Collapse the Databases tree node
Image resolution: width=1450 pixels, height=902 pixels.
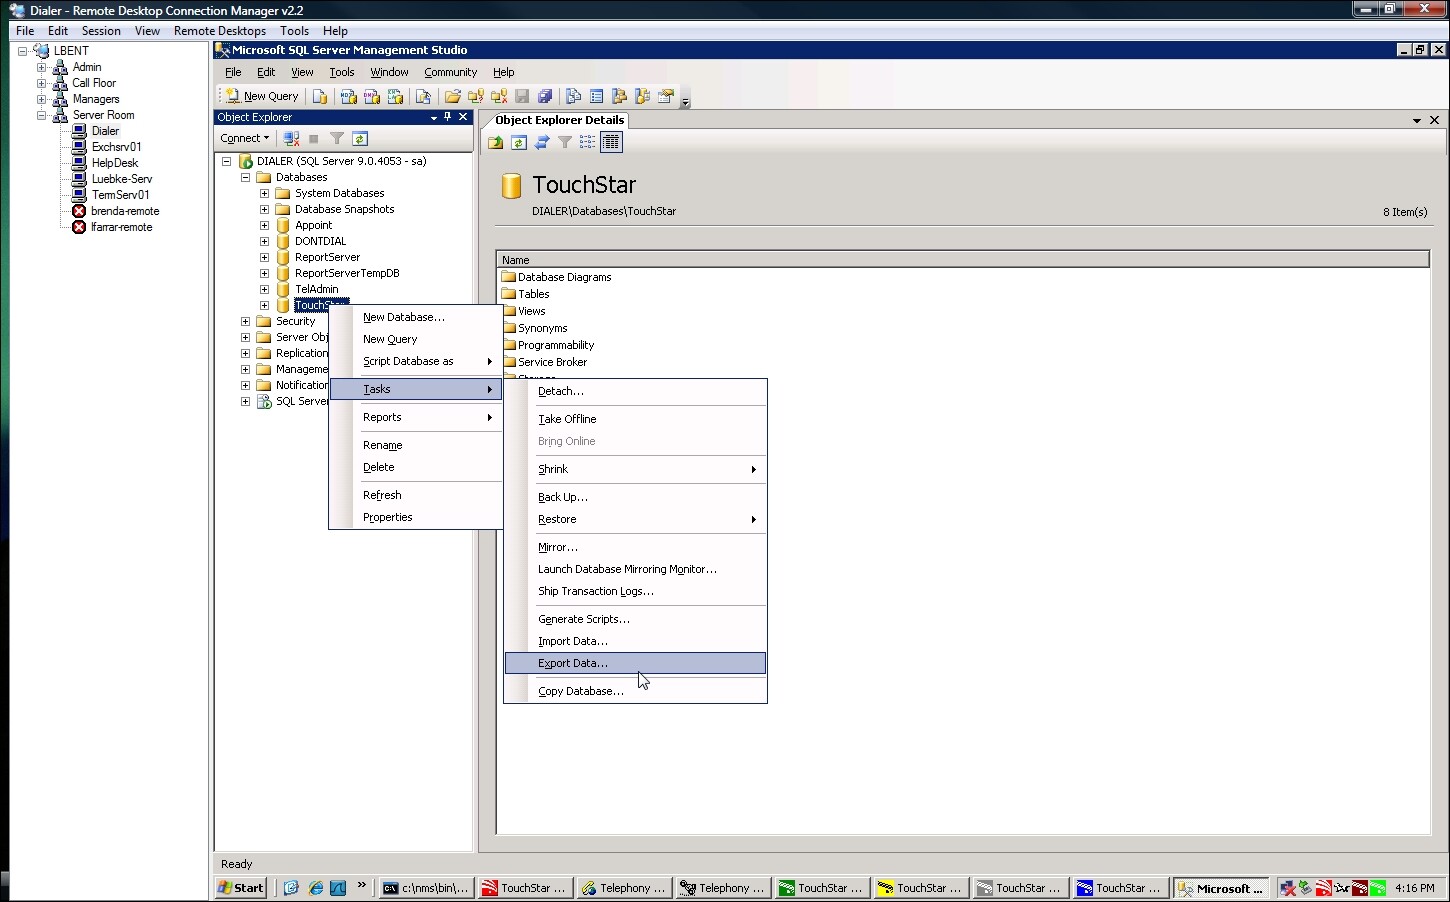point(245,177)
